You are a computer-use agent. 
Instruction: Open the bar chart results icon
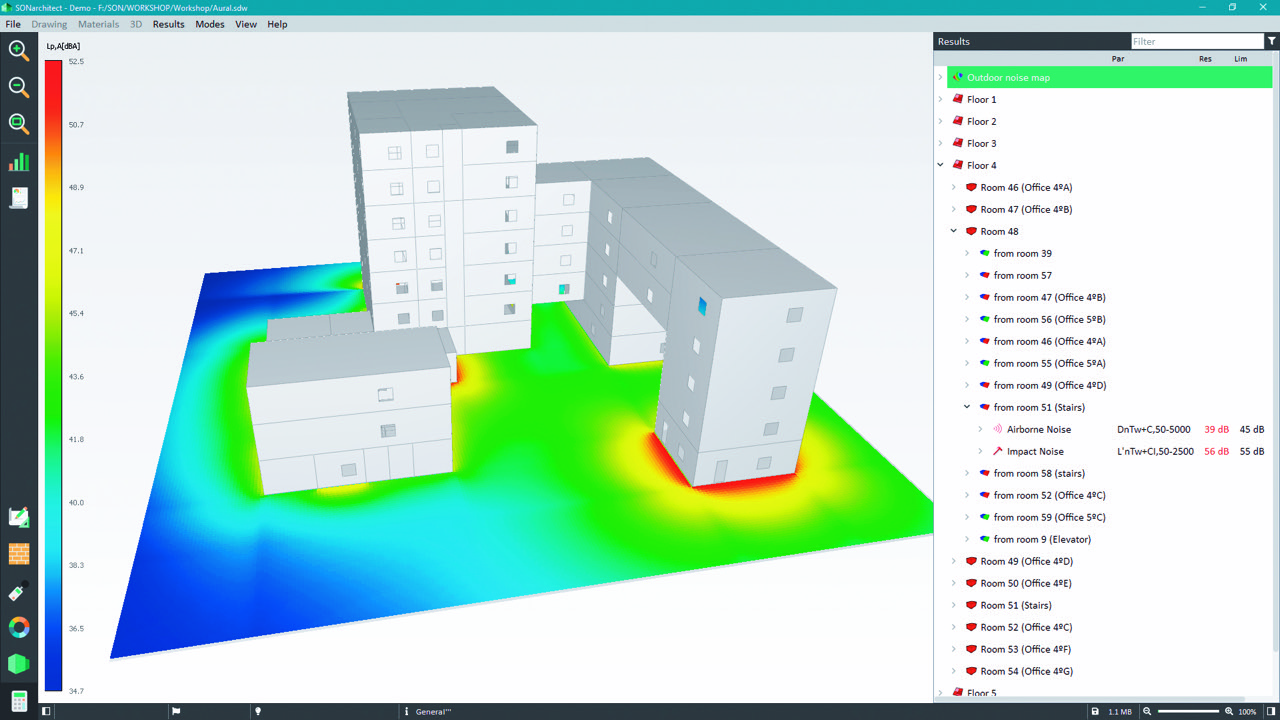19,162
